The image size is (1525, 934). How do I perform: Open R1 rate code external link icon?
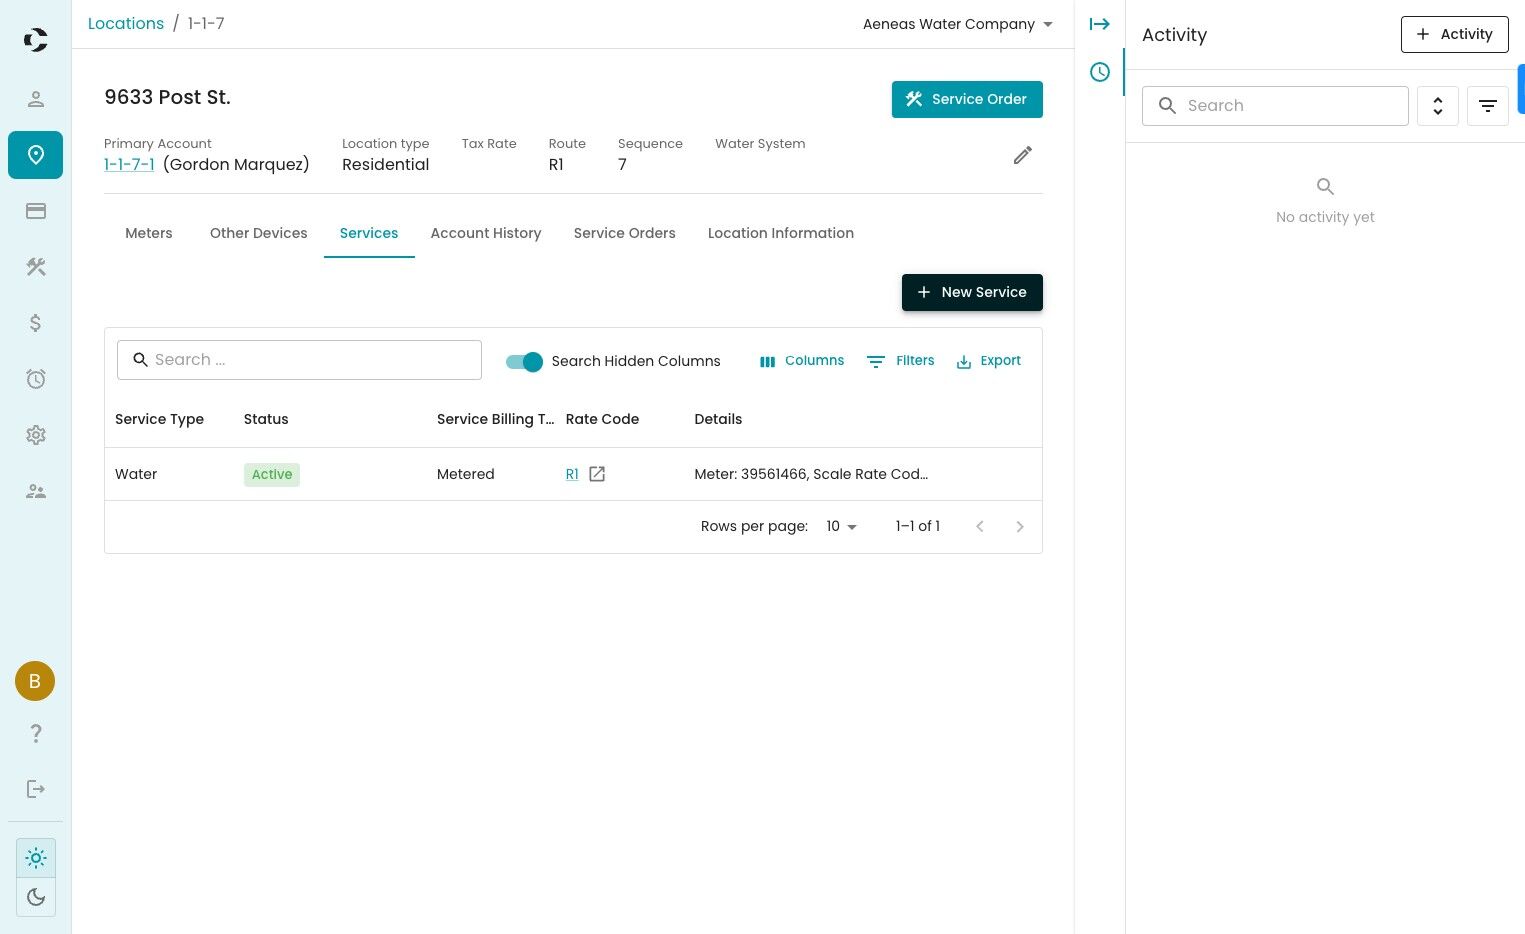(x=597, y=474)
